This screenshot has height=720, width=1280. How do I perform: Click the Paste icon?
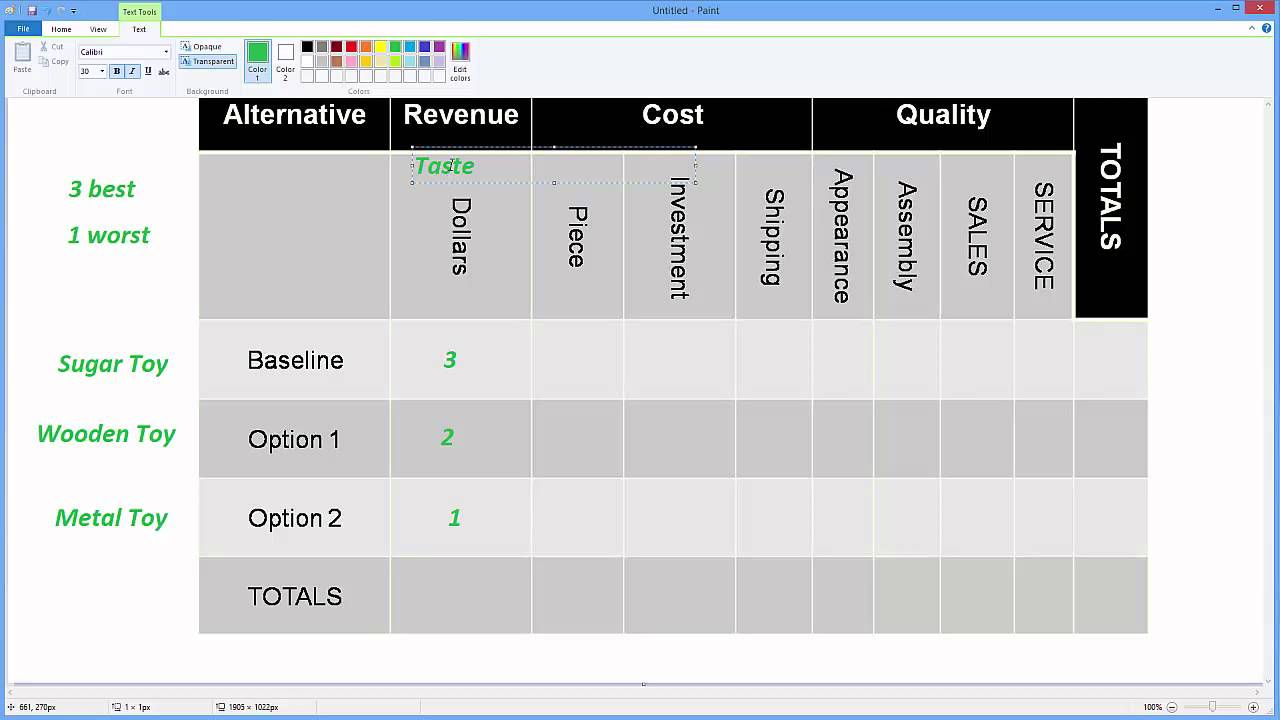pos(22,58)
